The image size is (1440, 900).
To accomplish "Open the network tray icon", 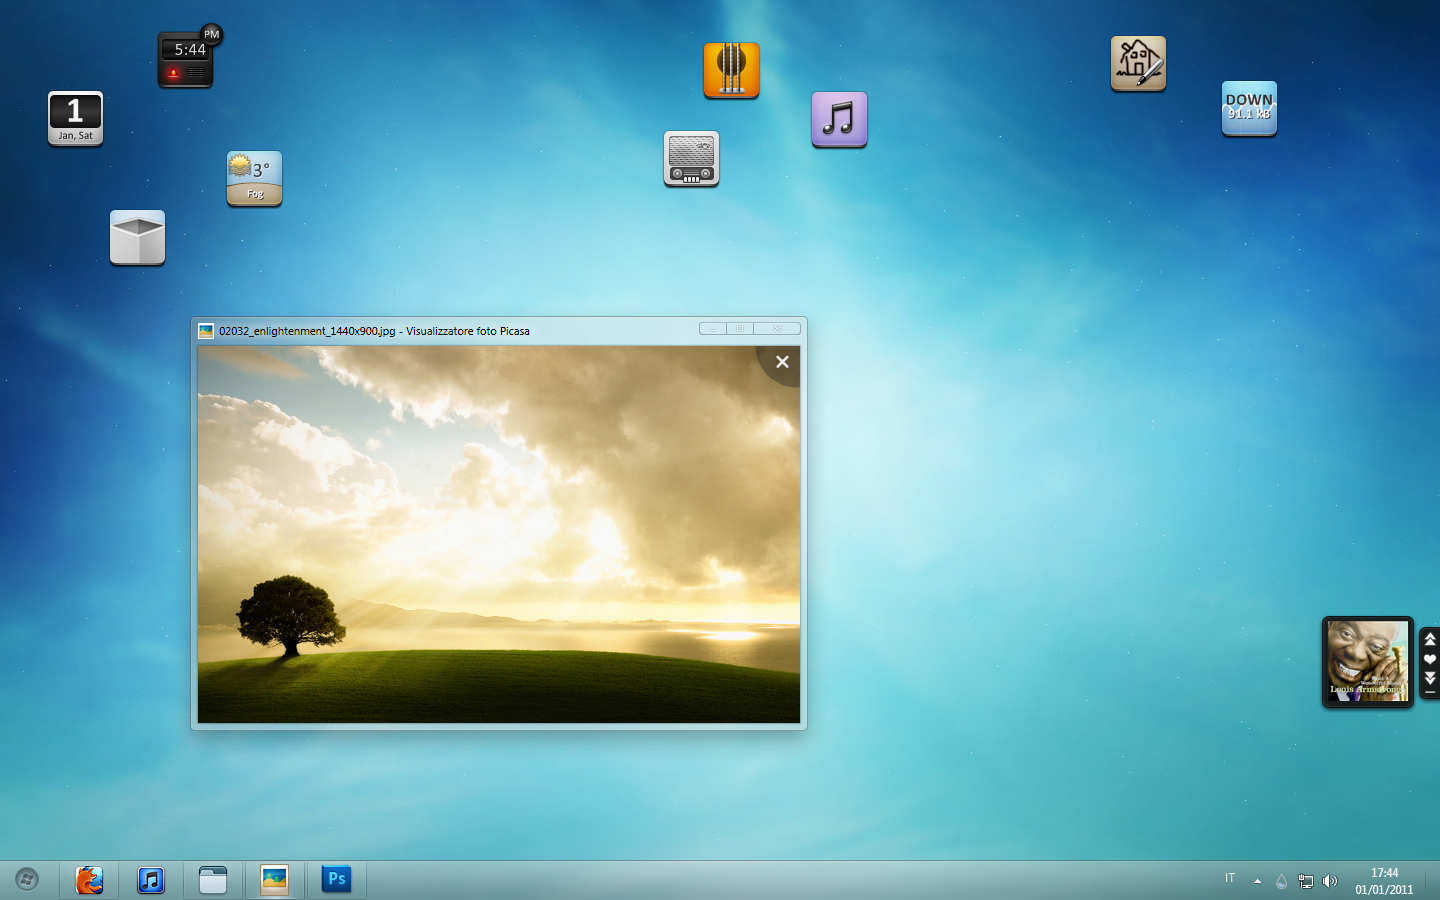I will click(x=1306, y=881).
